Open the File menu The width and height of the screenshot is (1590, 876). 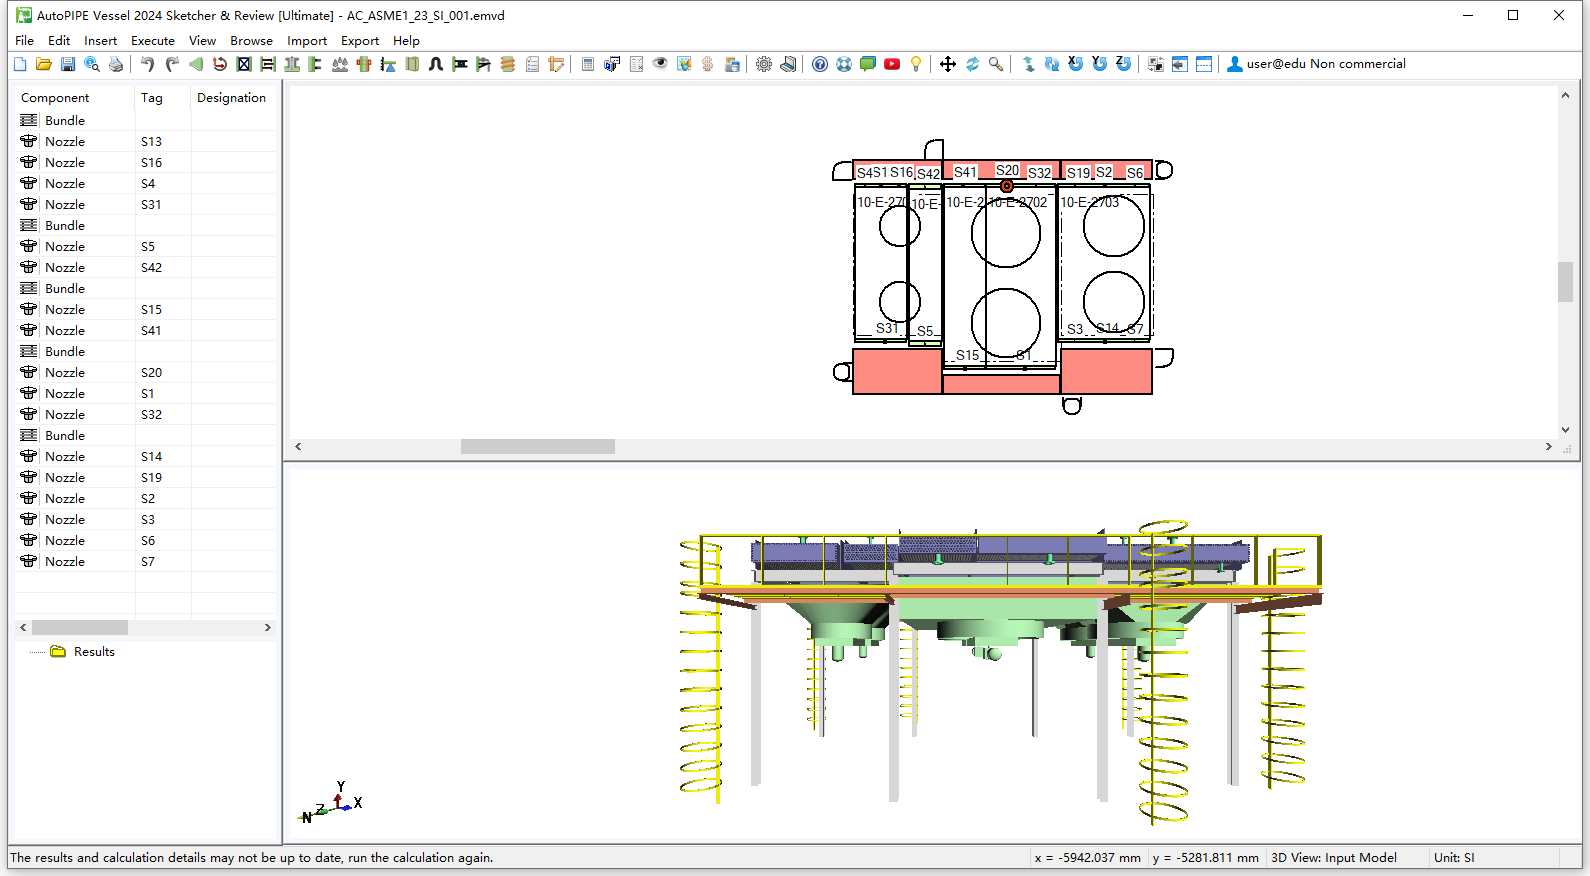coord(25,41)
